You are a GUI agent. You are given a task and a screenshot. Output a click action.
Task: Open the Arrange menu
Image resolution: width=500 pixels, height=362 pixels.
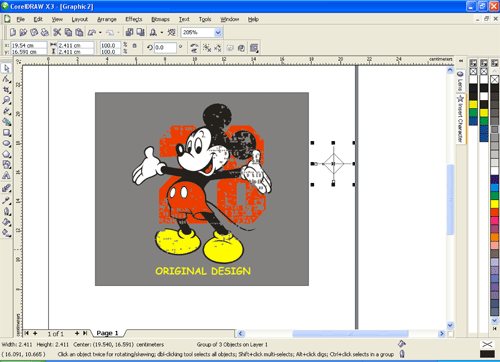[107, 19]
